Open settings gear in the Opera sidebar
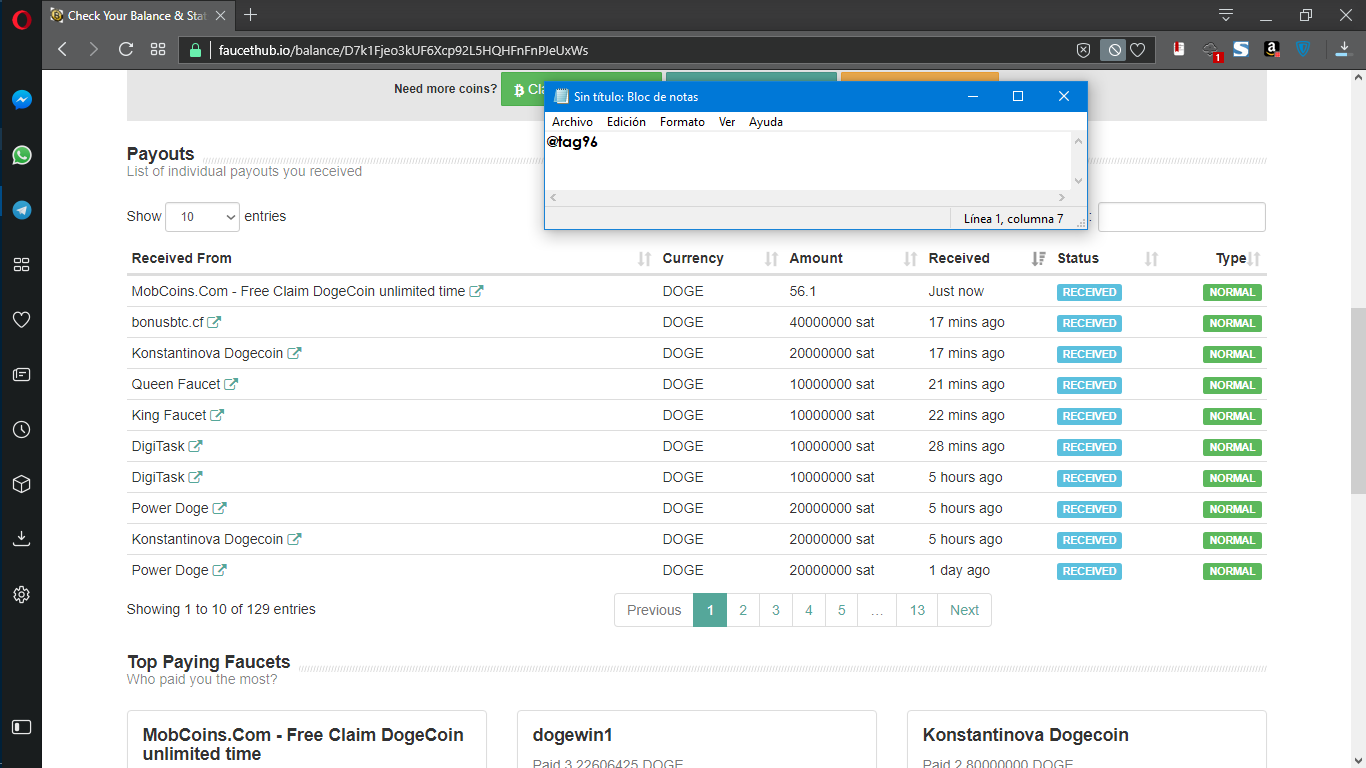This screenshot has width=1366, height=768. (21, 594)
